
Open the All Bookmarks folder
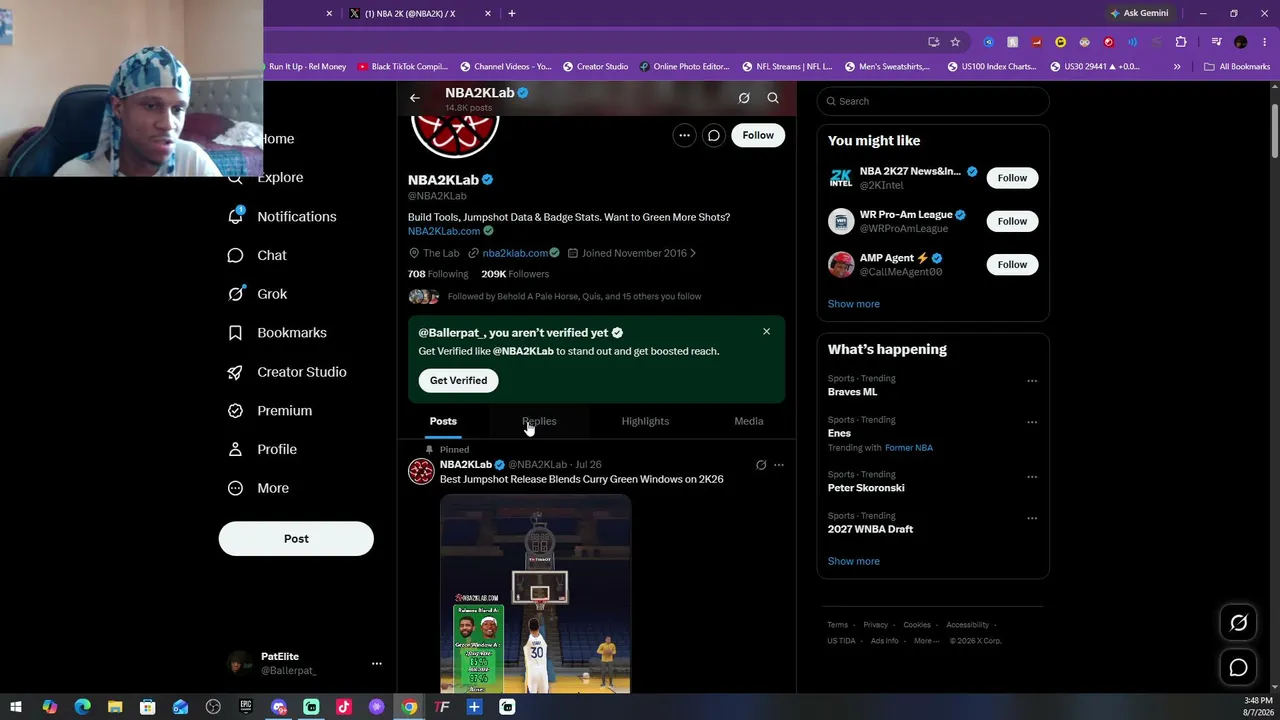tap(1237, 67)
